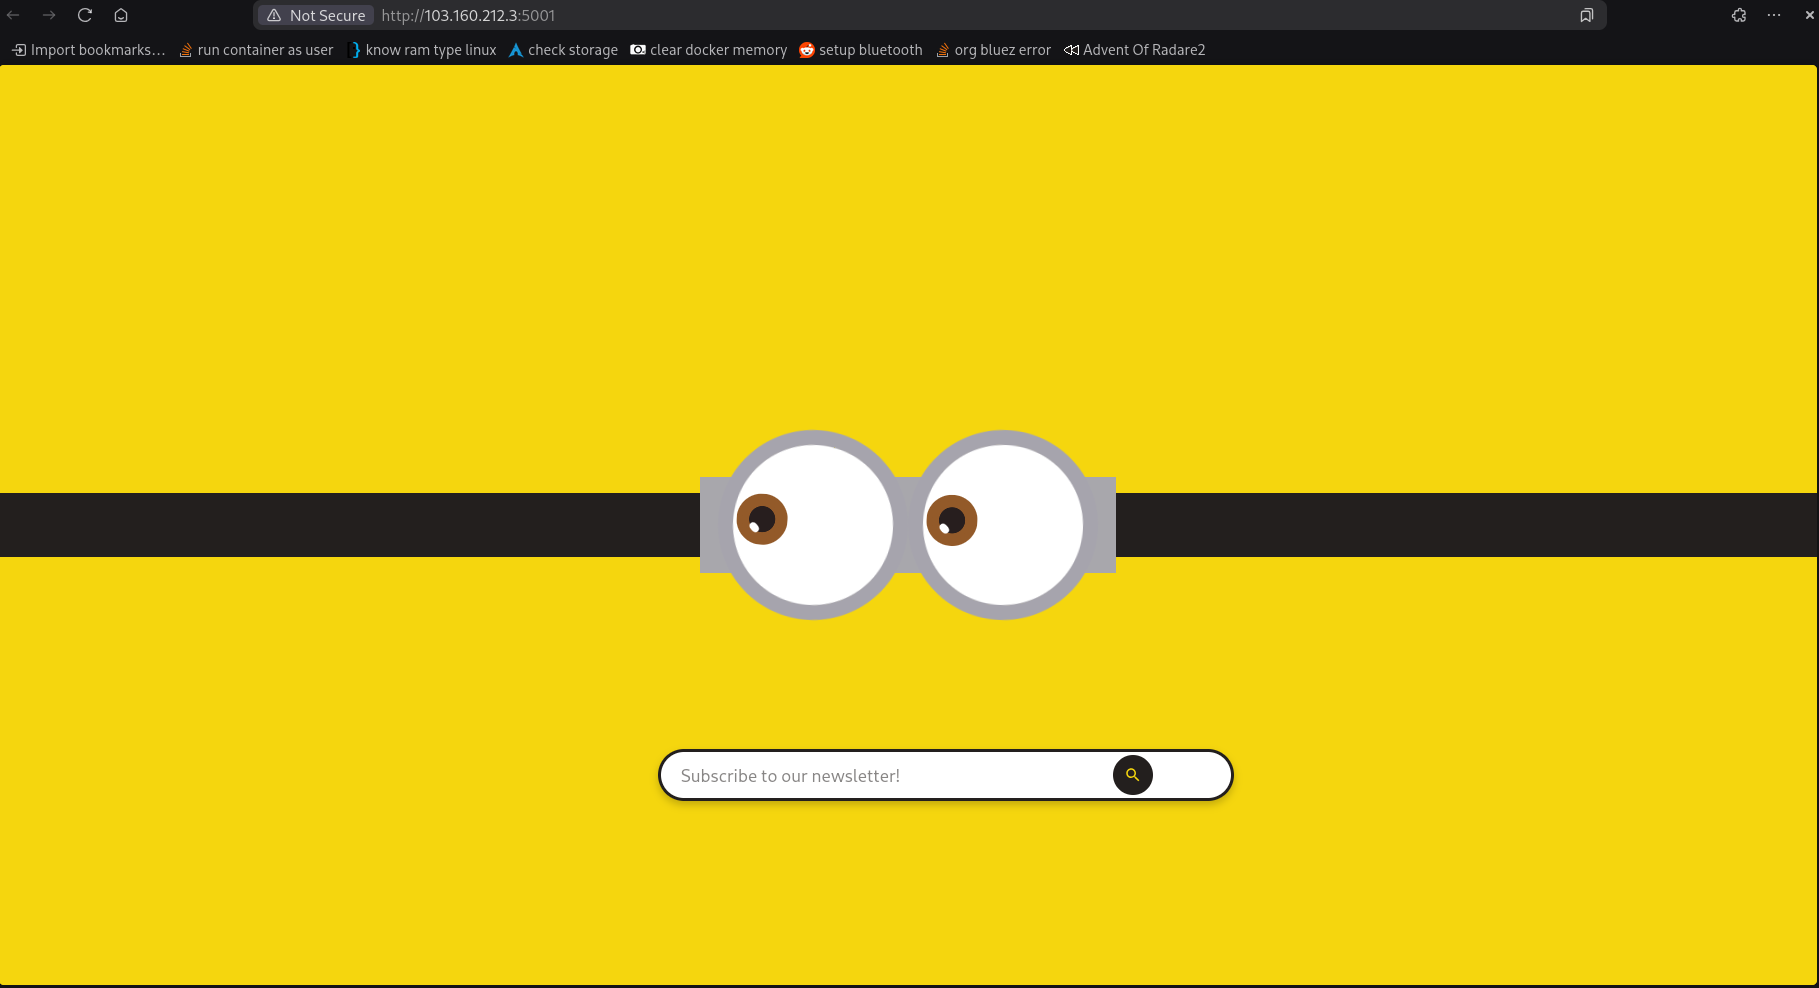Open the 'check storage' bookmark

563,50
